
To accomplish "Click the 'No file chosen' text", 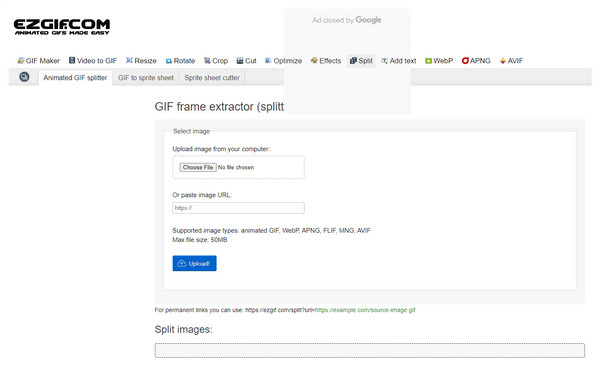I will tap(236, 167).
